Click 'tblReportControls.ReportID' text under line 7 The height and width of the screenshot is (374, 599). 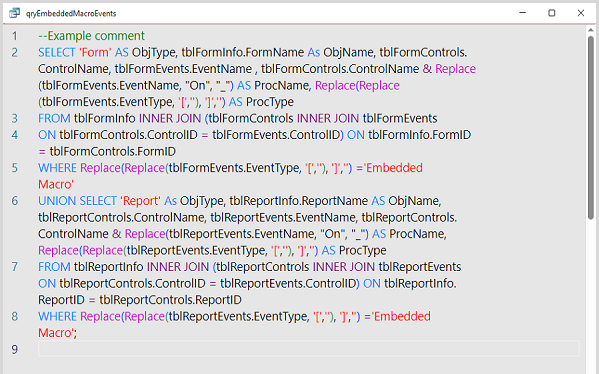(x=170, y=300)
